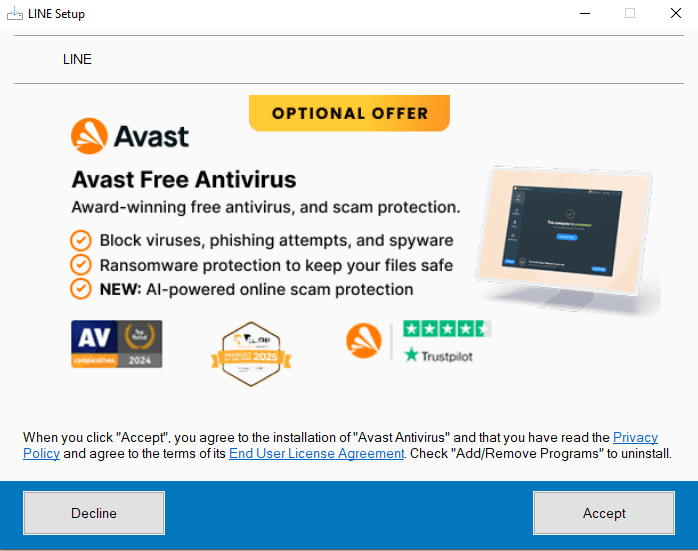Minimize the LINE Setup window
Viewport: 698px width, 551px height.
tap(585, 13)
